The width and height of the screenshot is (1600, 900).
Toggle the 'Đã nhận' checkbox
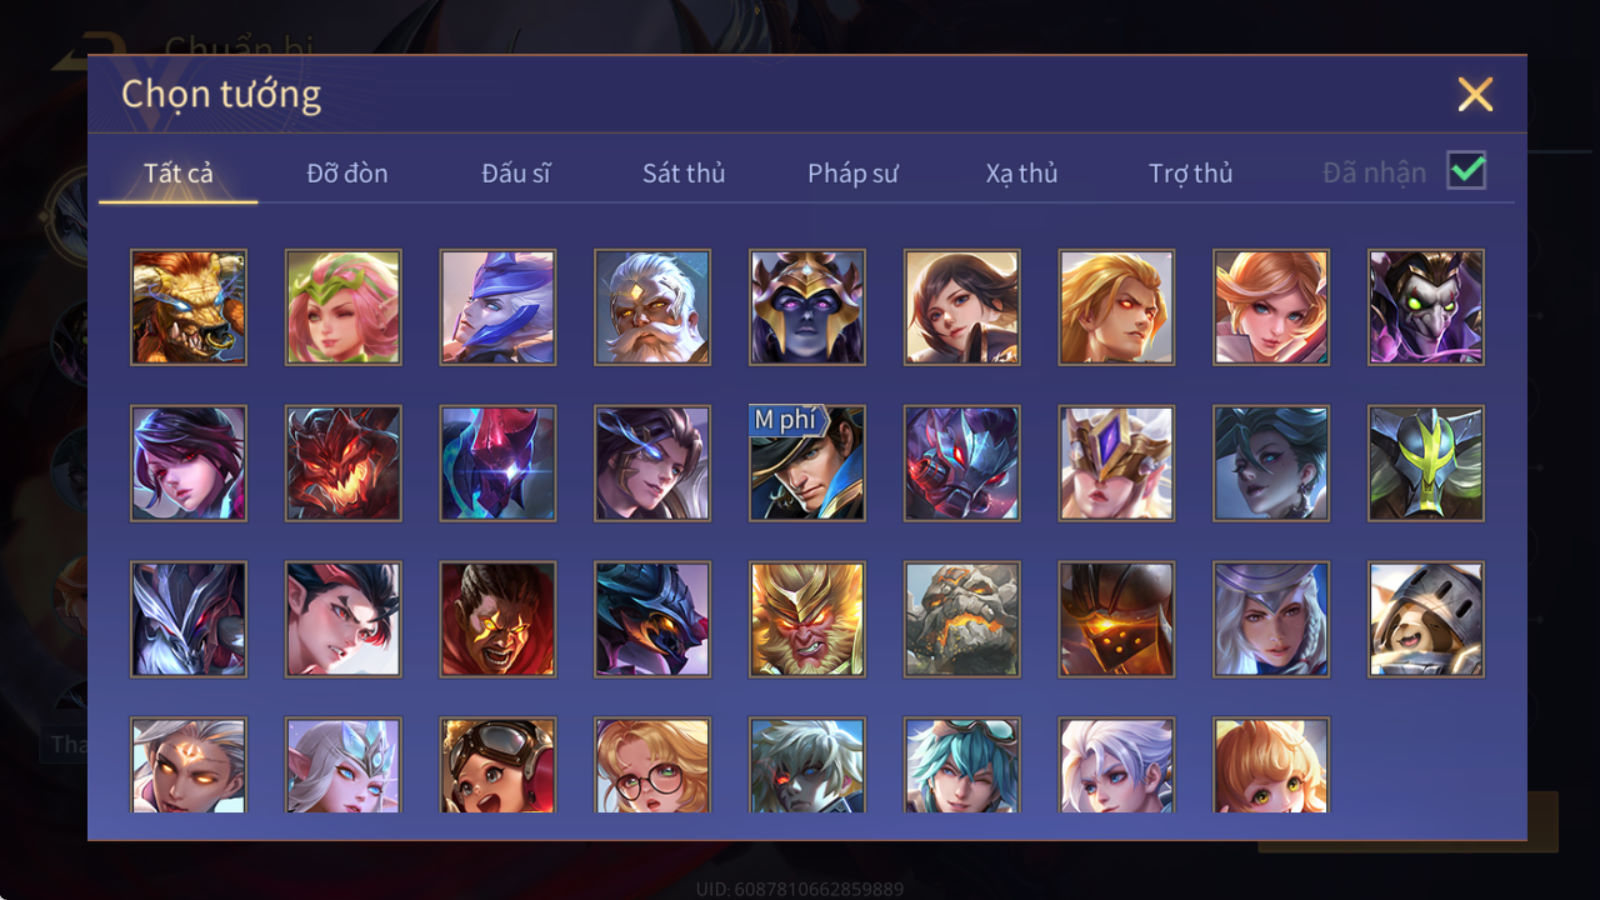pyautogui.click(x=1466, y=171)
